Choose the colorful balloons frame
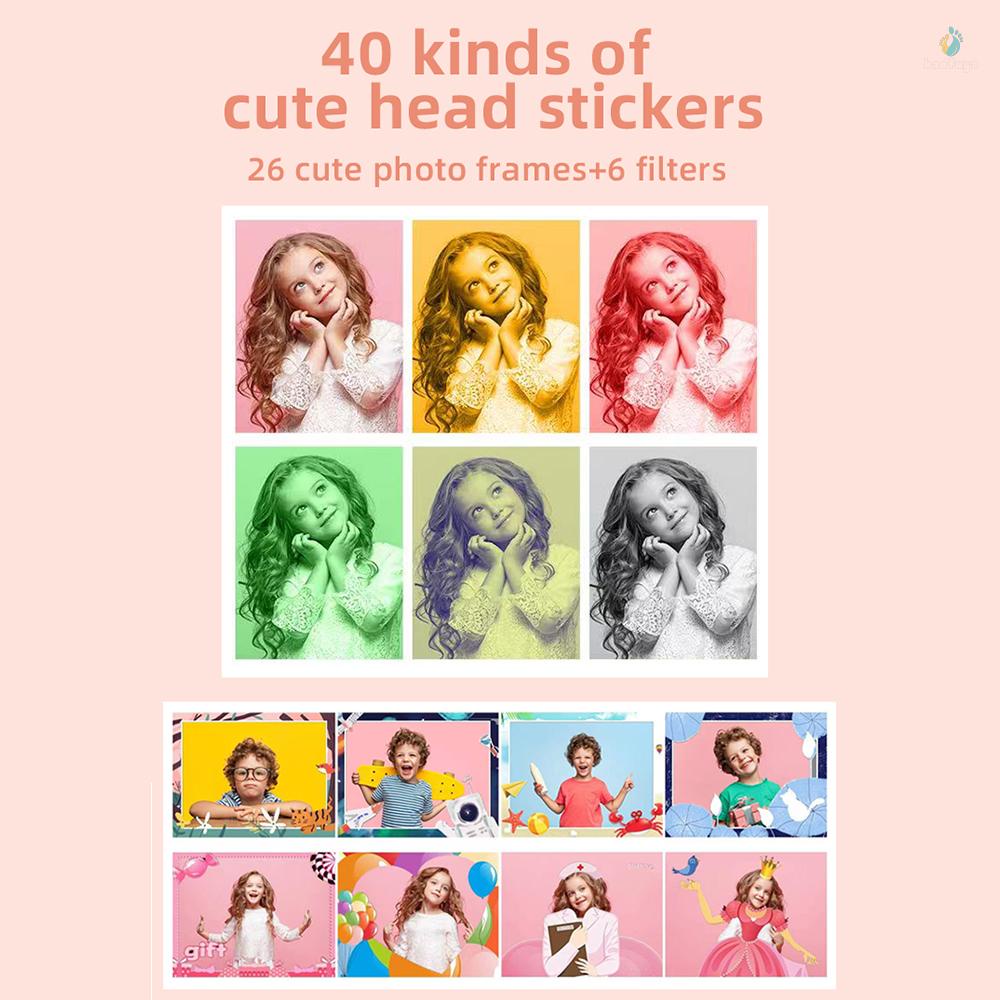1000x1000 pixels. (x=418, y=915)
